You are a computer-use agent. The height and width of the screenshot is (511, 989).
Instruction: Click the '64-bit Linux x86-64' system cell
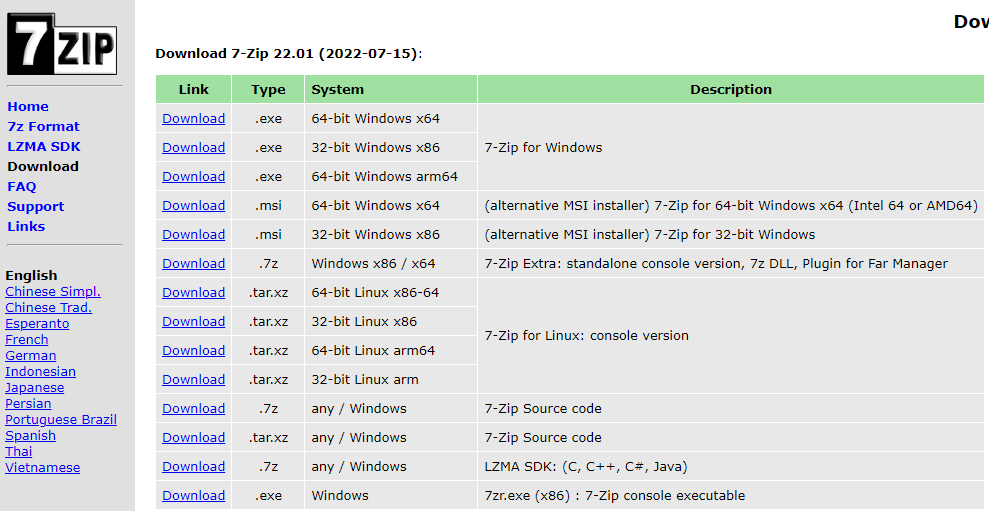(390, 293)
